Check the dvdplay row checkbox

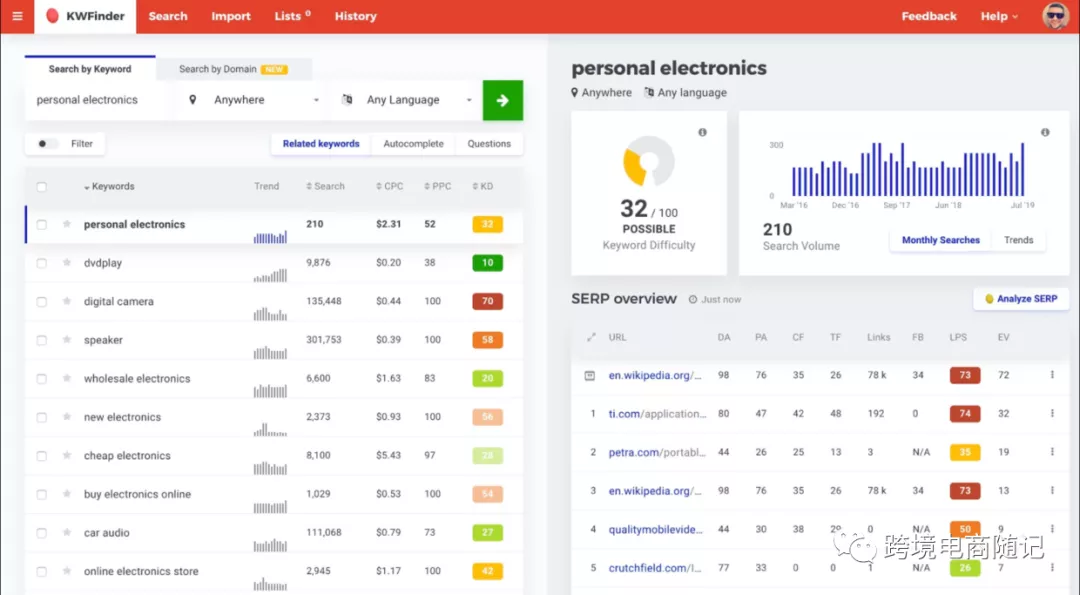pyautogui.click(x=42, y=263)
